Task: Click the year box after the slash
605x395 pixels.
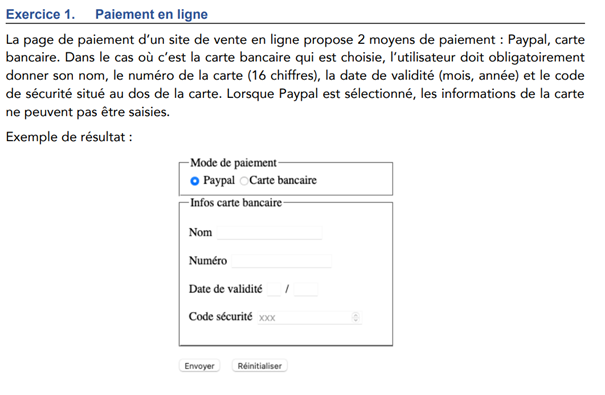Action: pos(306,289)
